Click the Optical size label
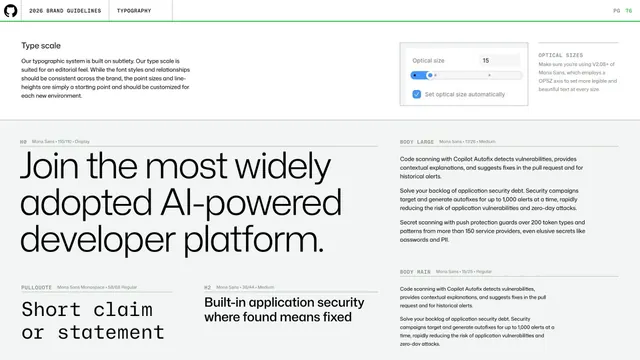640x360 pixels. pyautogui.click(x=428, y=60)
